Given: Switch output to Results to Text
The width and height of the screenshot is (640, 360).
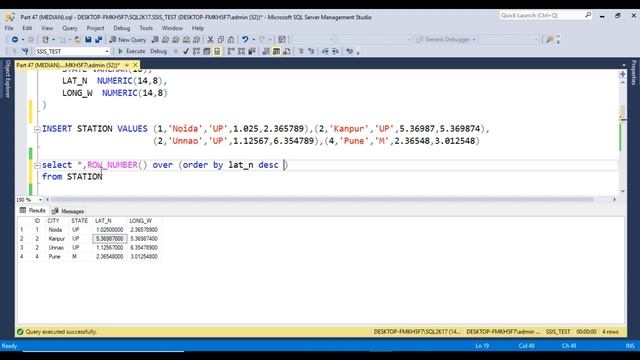Looking at the screenshot, I should (x=266, y=51).
